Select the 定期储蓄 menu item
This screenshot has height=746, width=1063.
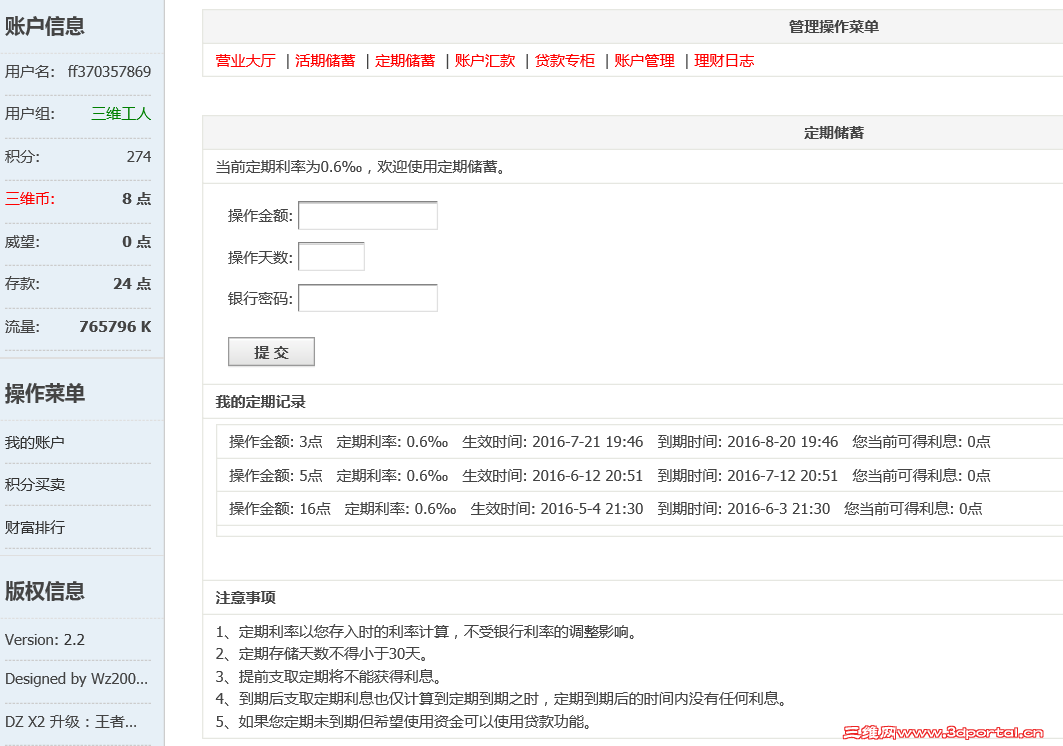pyautogui.click(x=405, y=61)
